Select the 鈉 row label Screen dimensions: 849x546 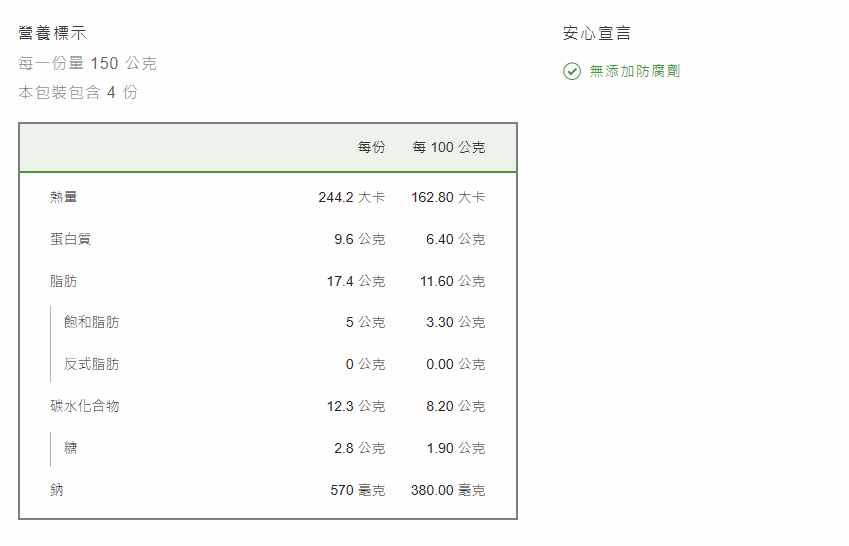point(57,490)
